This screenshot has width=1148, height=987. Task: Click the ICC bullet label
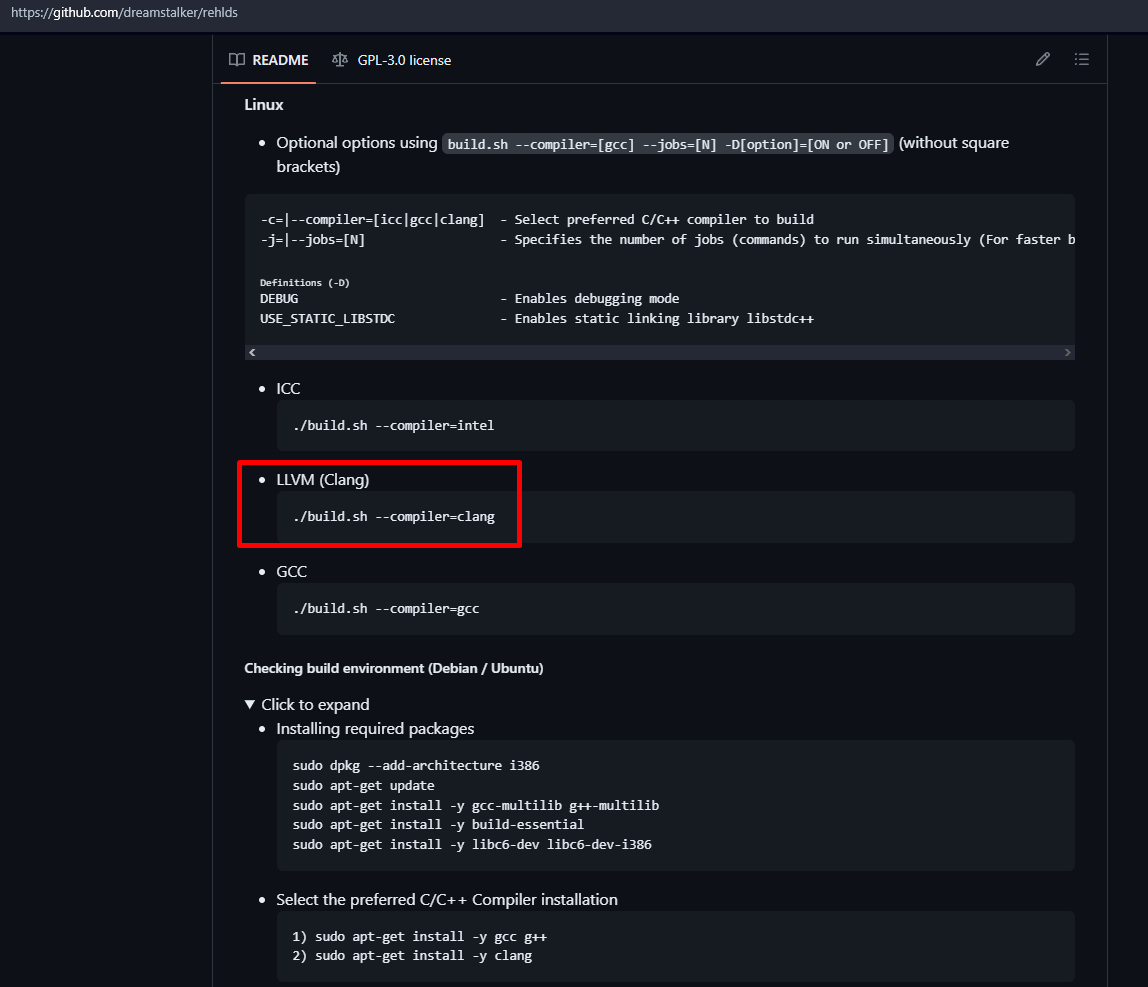tap(288, 389)
